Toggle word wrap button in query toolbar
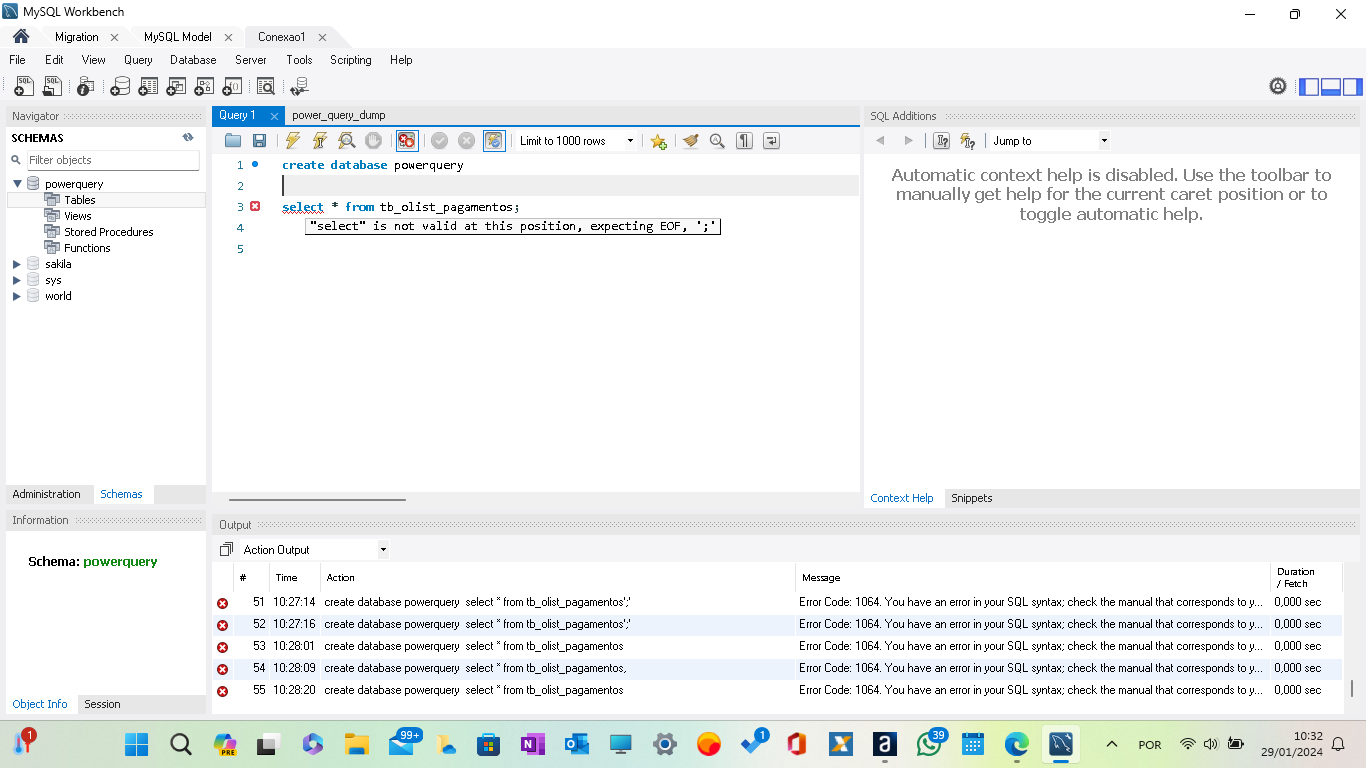1366x768 pixels. point(771,141)
